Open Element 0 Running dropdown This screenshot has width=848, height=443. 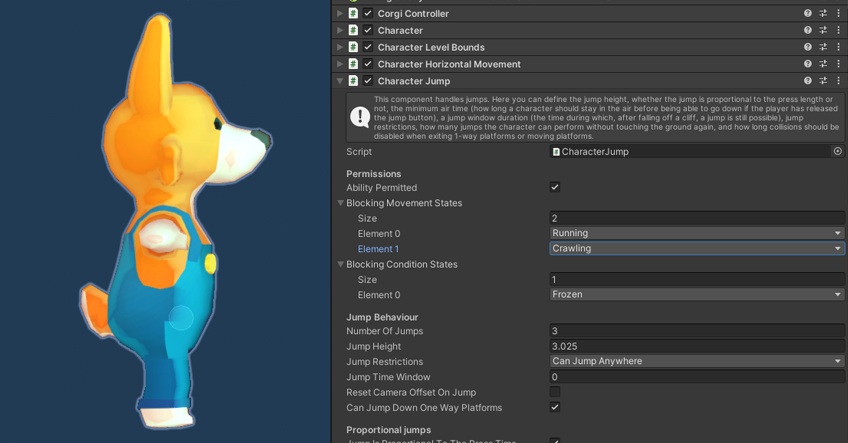[x=696, y=233]
